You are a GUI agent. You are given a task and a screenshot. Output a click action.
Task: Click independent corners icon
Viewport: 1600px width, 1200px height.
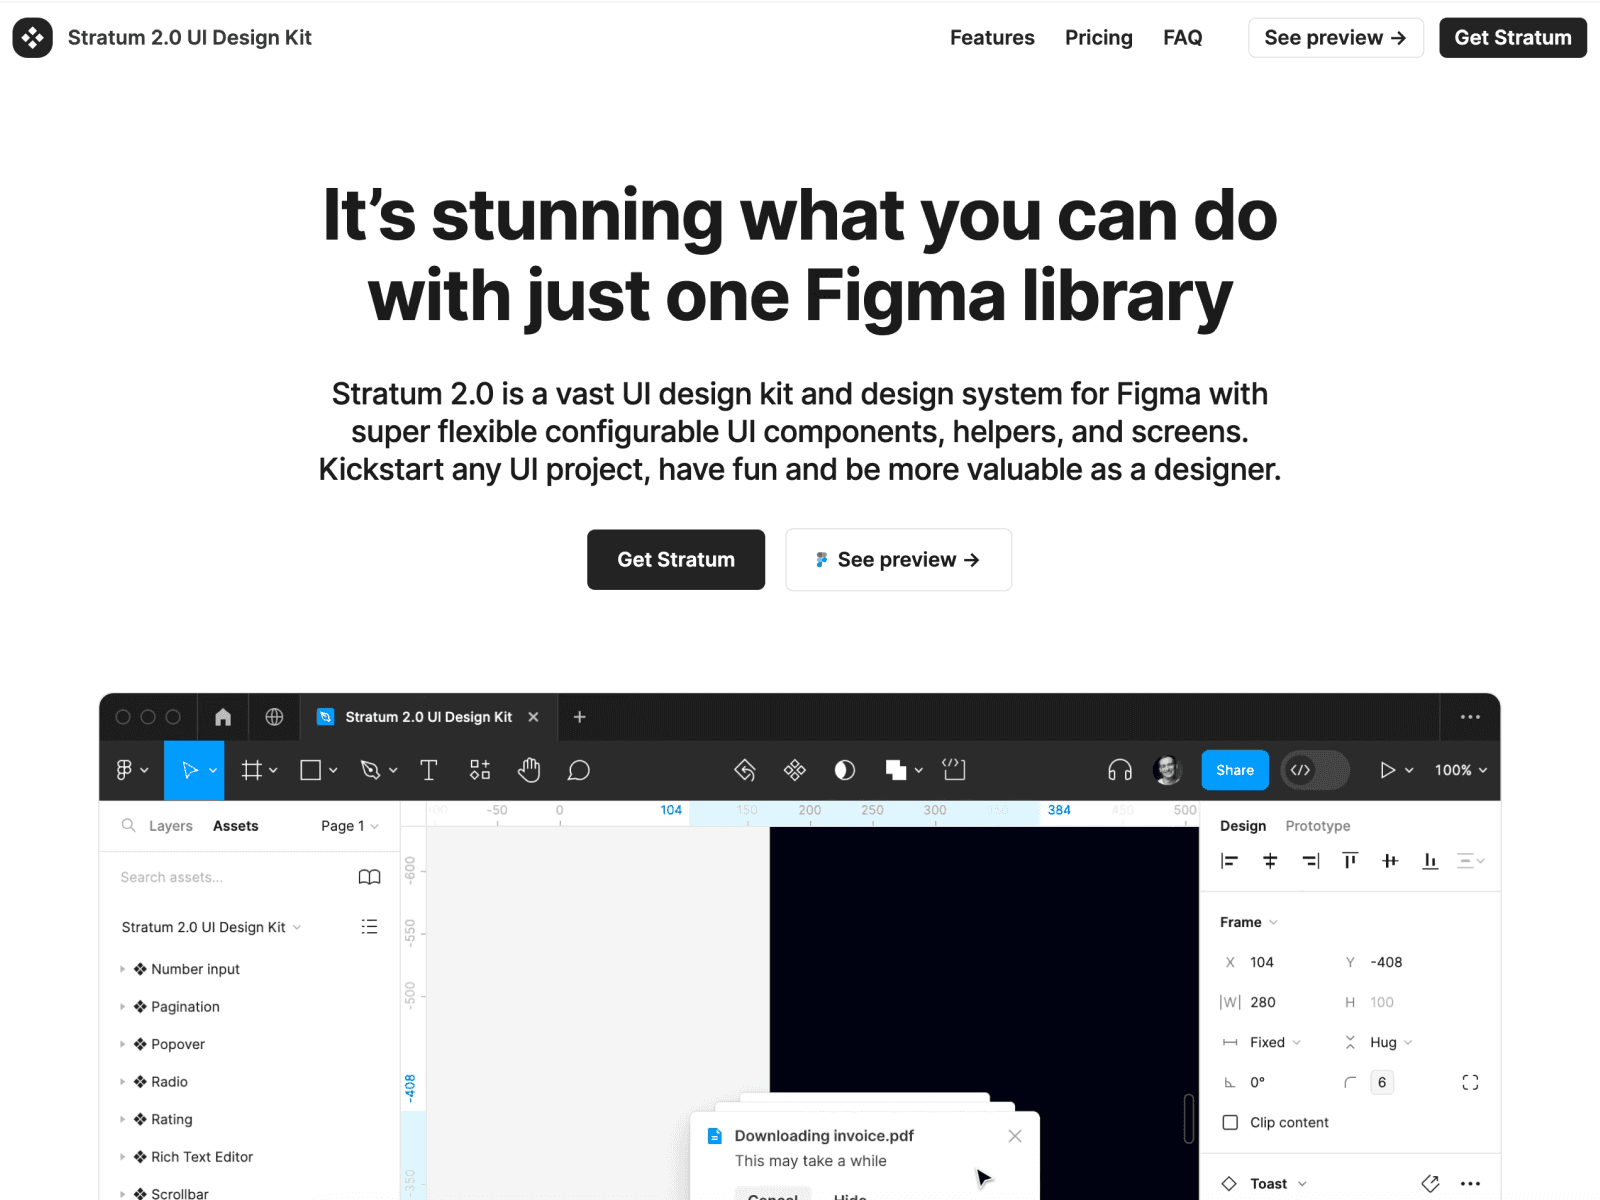click(1470, 1082)
